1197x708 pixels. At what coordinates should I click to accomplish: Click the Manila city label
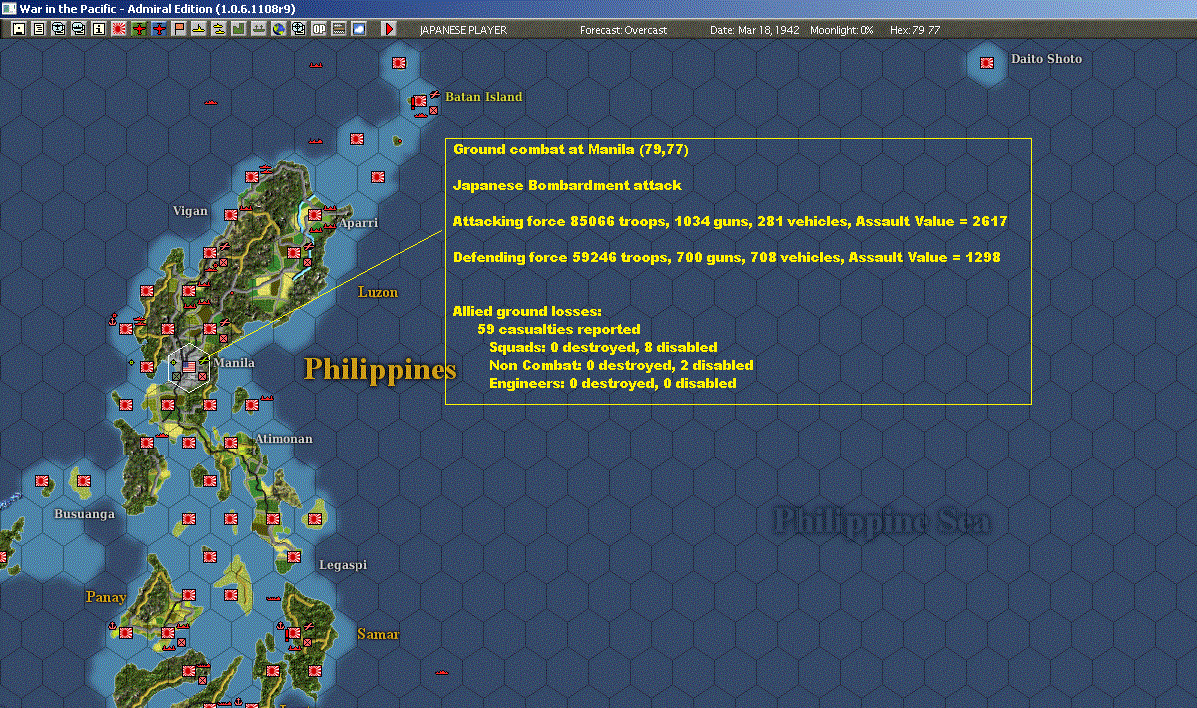[234, 363]
